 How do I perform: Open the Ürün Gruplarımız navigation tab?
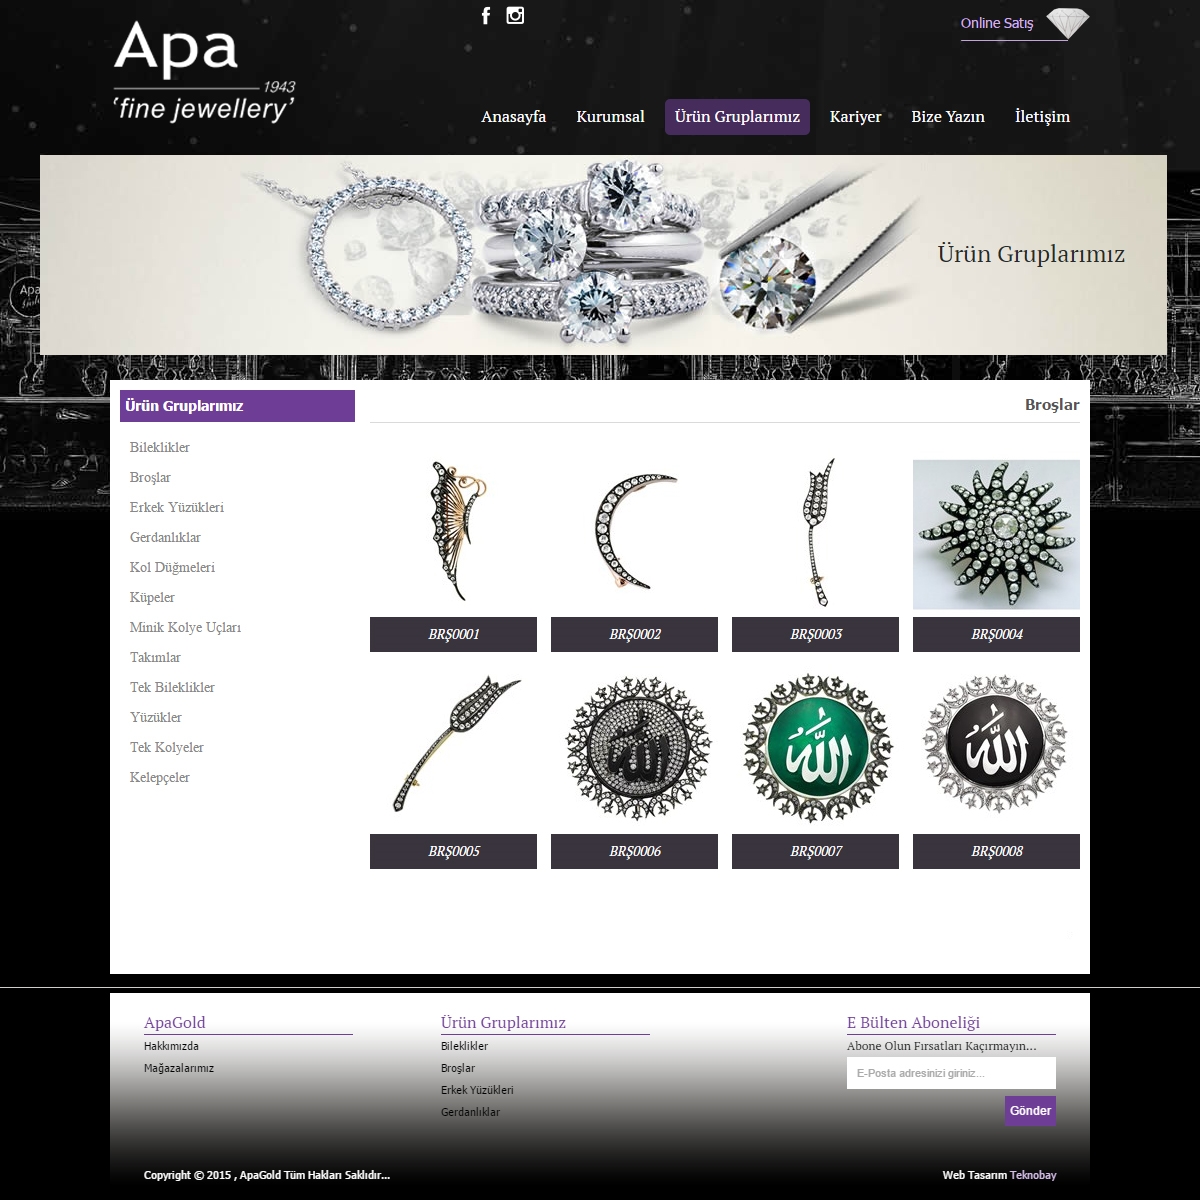[x=737, y=116]
